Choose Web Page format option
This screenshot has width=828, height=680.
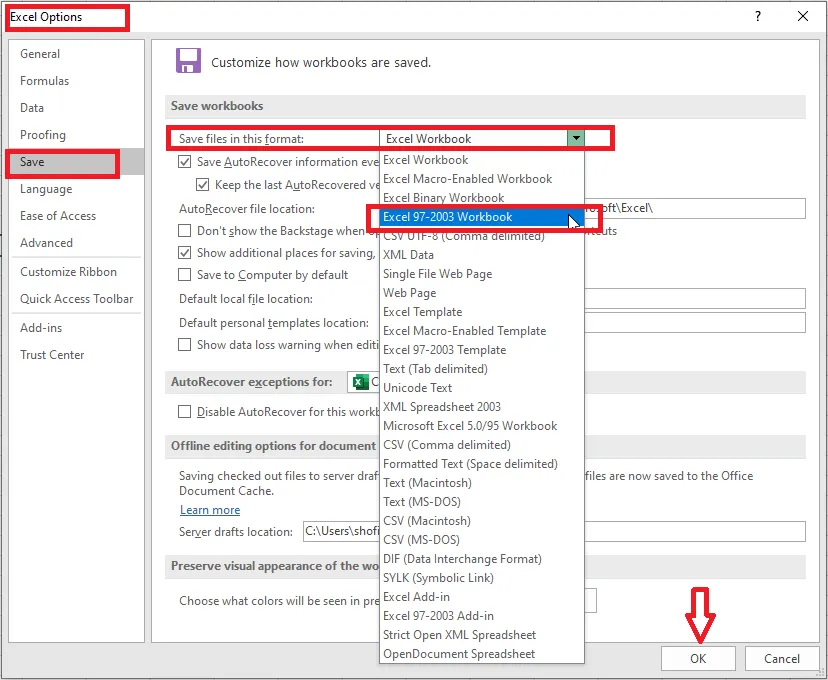click(x=482, y=293)
